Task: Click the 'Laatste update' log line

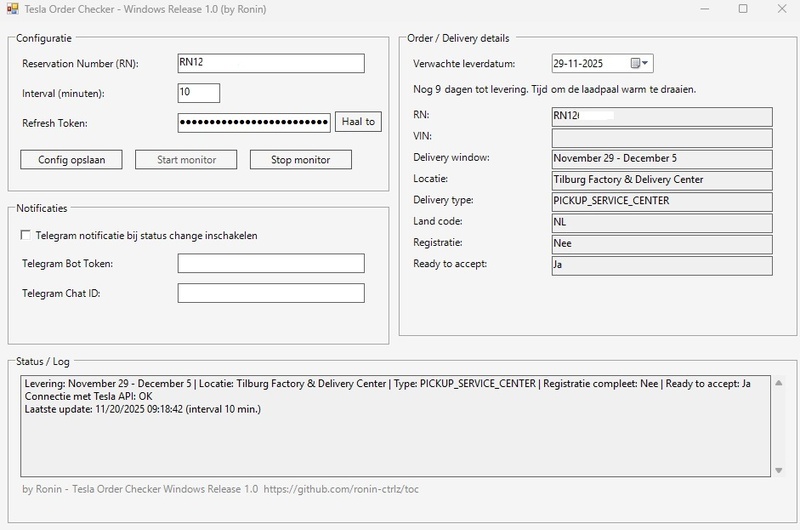Action: tap(142, 409)
